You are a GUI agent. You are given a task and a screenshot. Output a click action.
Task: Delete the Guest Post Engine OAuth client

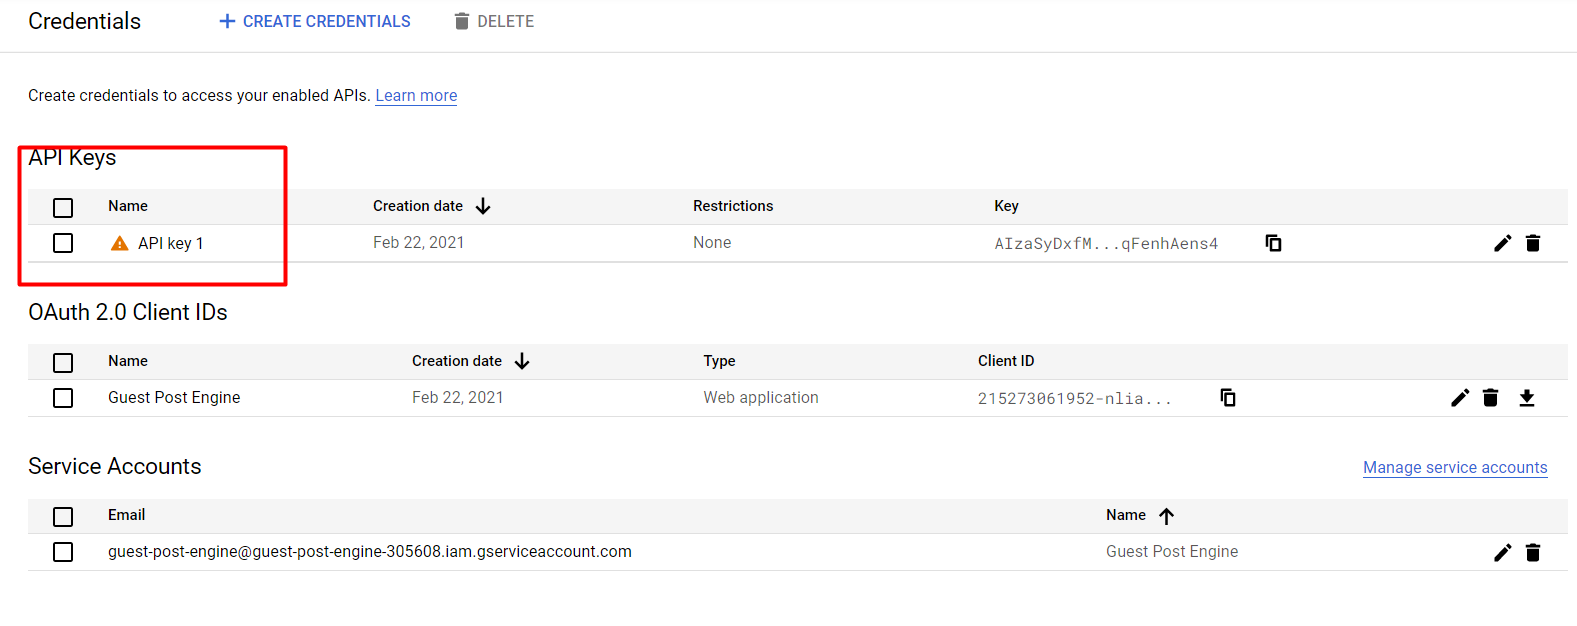(x=1491, y=398)
